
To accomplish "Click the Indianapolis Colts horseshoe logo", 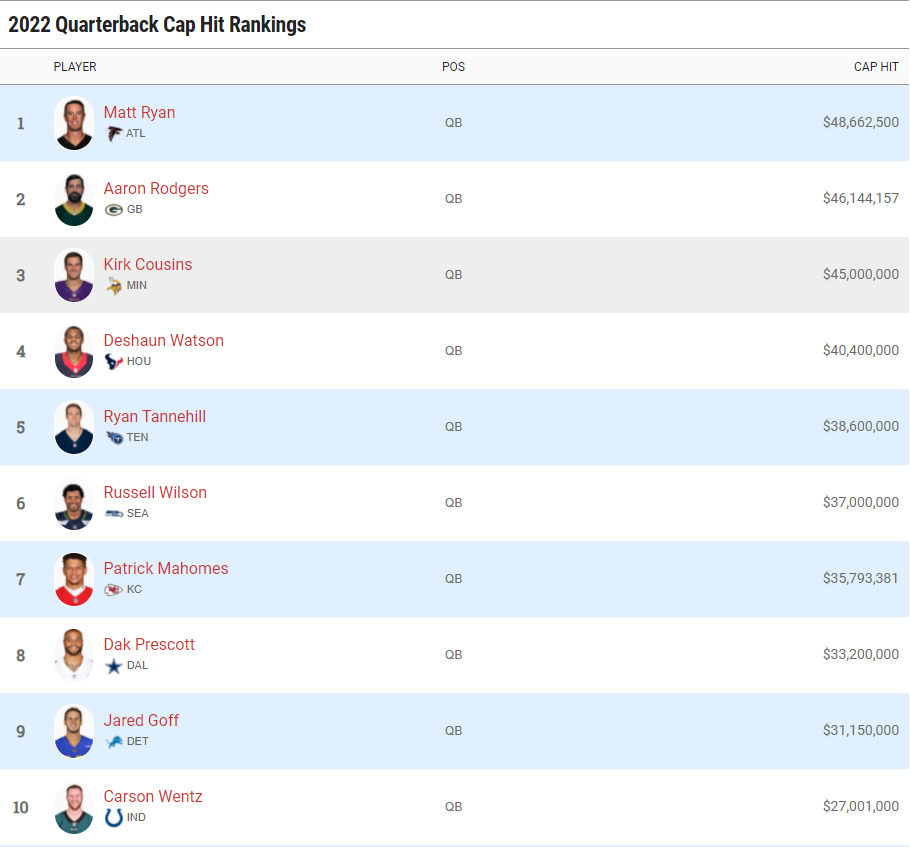I will pyautogui.click(x=114, y=817).
